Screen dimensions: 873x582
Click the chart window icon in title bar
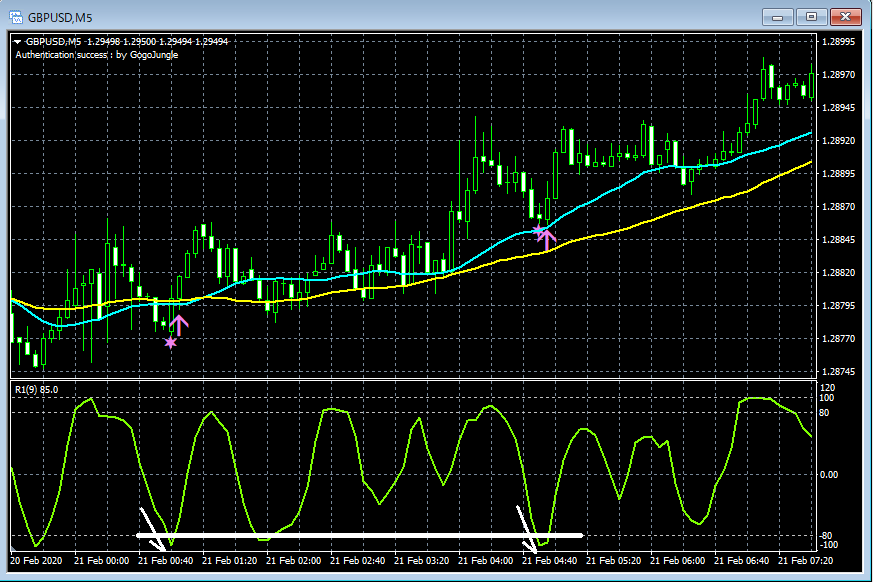click(x=14, y=16)
